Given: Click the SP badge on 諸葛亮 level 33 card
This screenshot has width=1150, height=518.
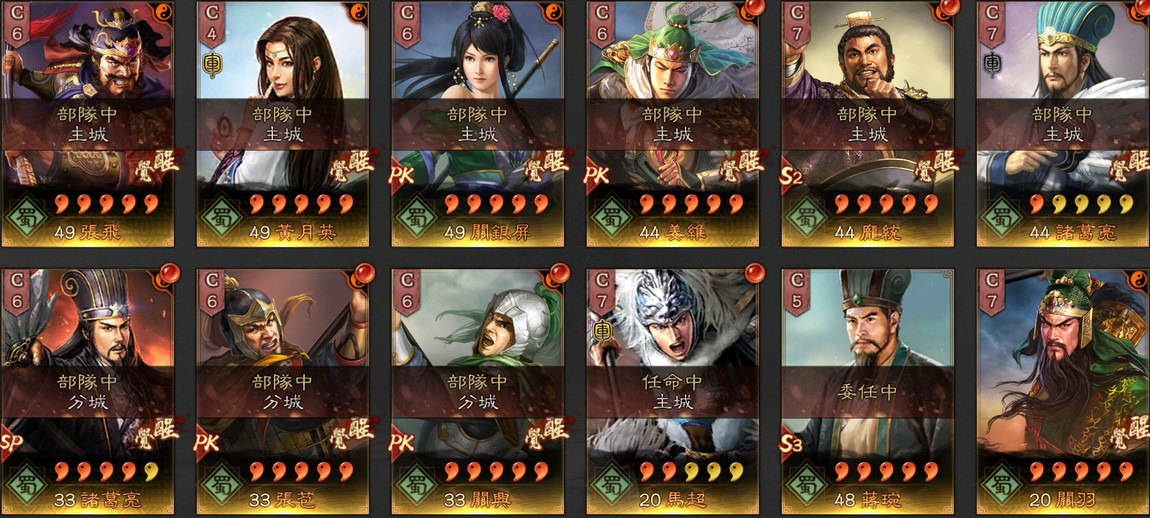Looking at the screenshot, I should click(12, 445).
